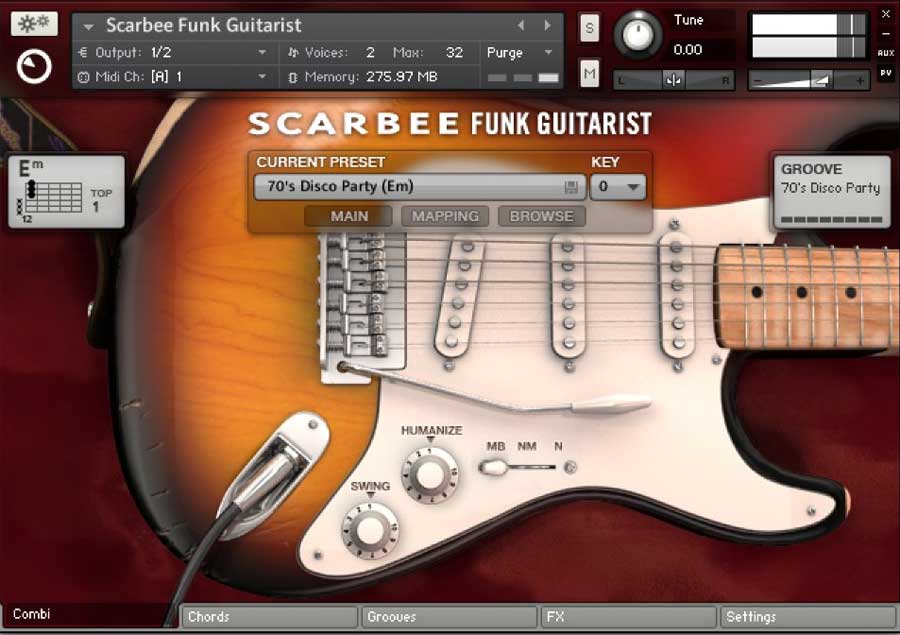Turn the HUMANIZE knob
The image size is (900, 635).
[x=430, y=474]
